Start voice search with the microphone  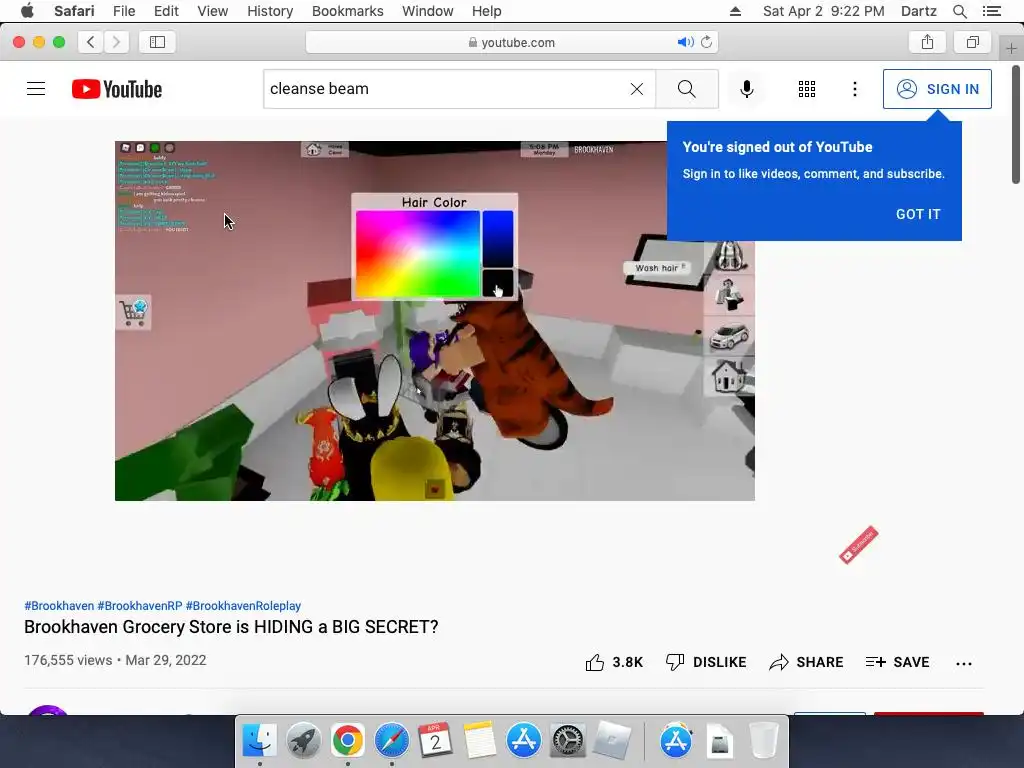pyautogui.click(x=746, y=89)
